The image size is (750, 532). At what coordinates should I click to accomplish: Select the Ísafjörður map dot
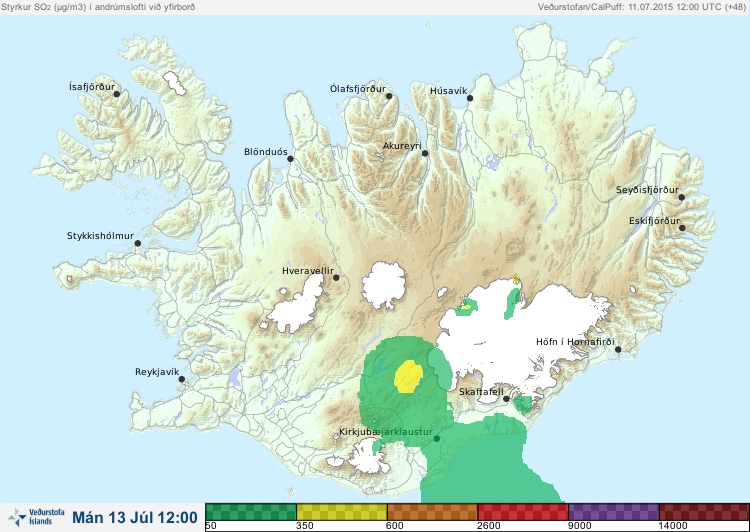[116, 94]
